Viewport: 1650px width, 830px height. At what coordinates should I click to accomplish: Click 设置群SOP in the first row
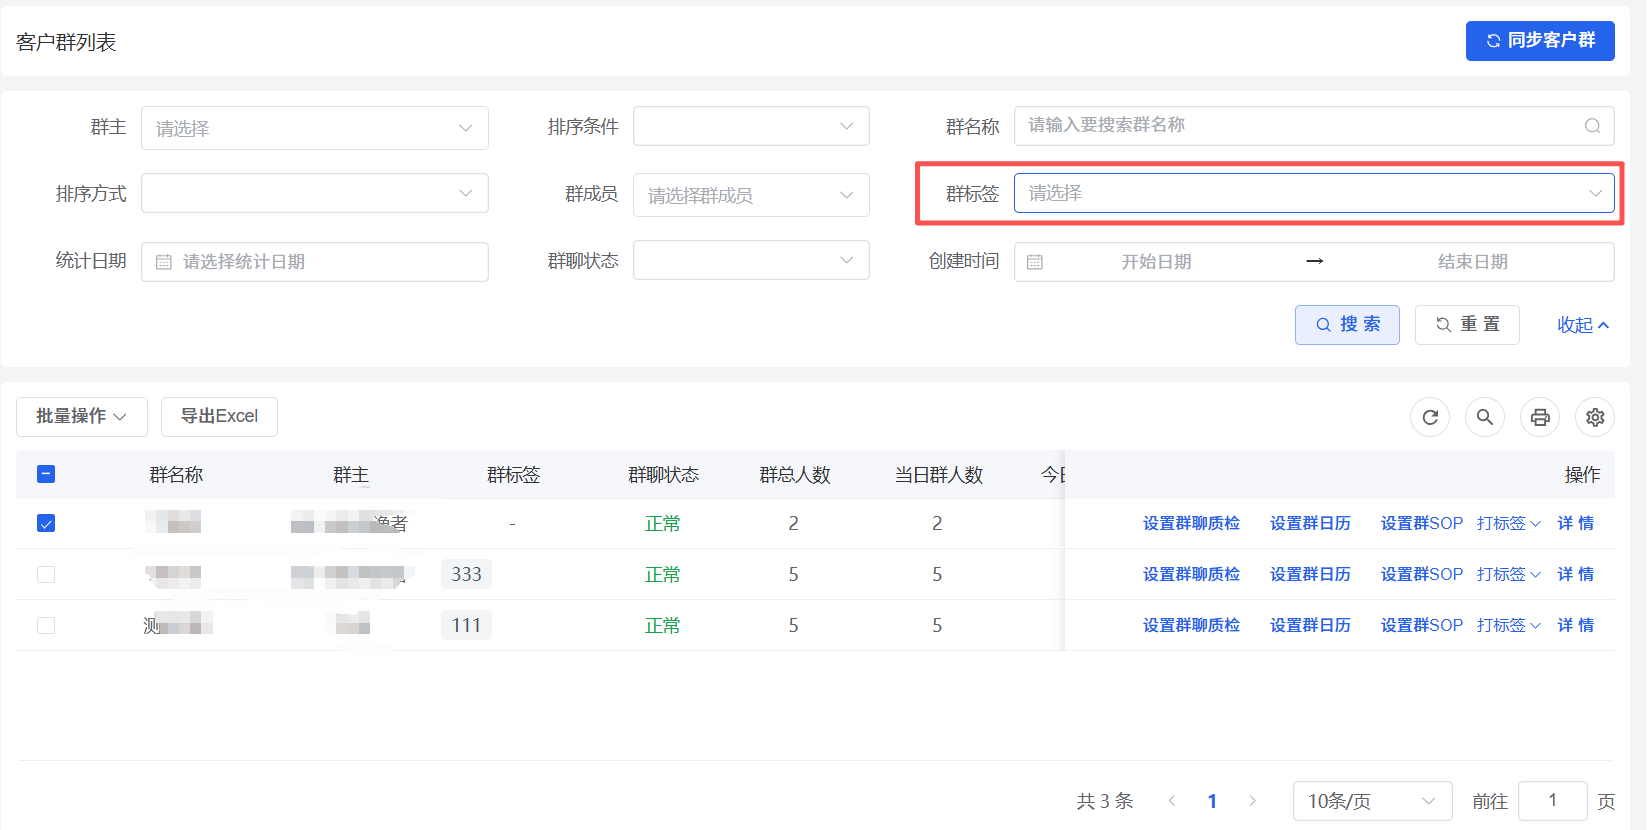pyautogui.click(x=1421, y=523)
